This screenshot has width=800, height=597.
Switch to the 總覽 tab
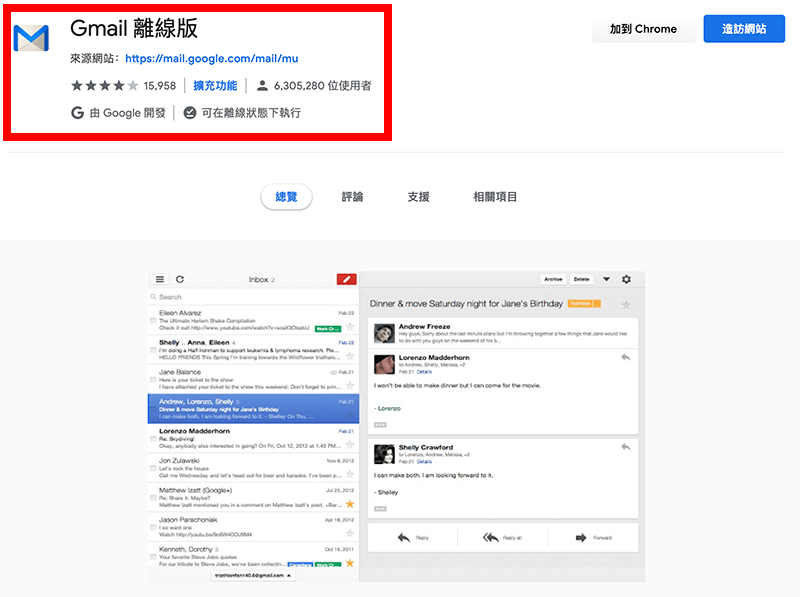(x=286, y=197)
